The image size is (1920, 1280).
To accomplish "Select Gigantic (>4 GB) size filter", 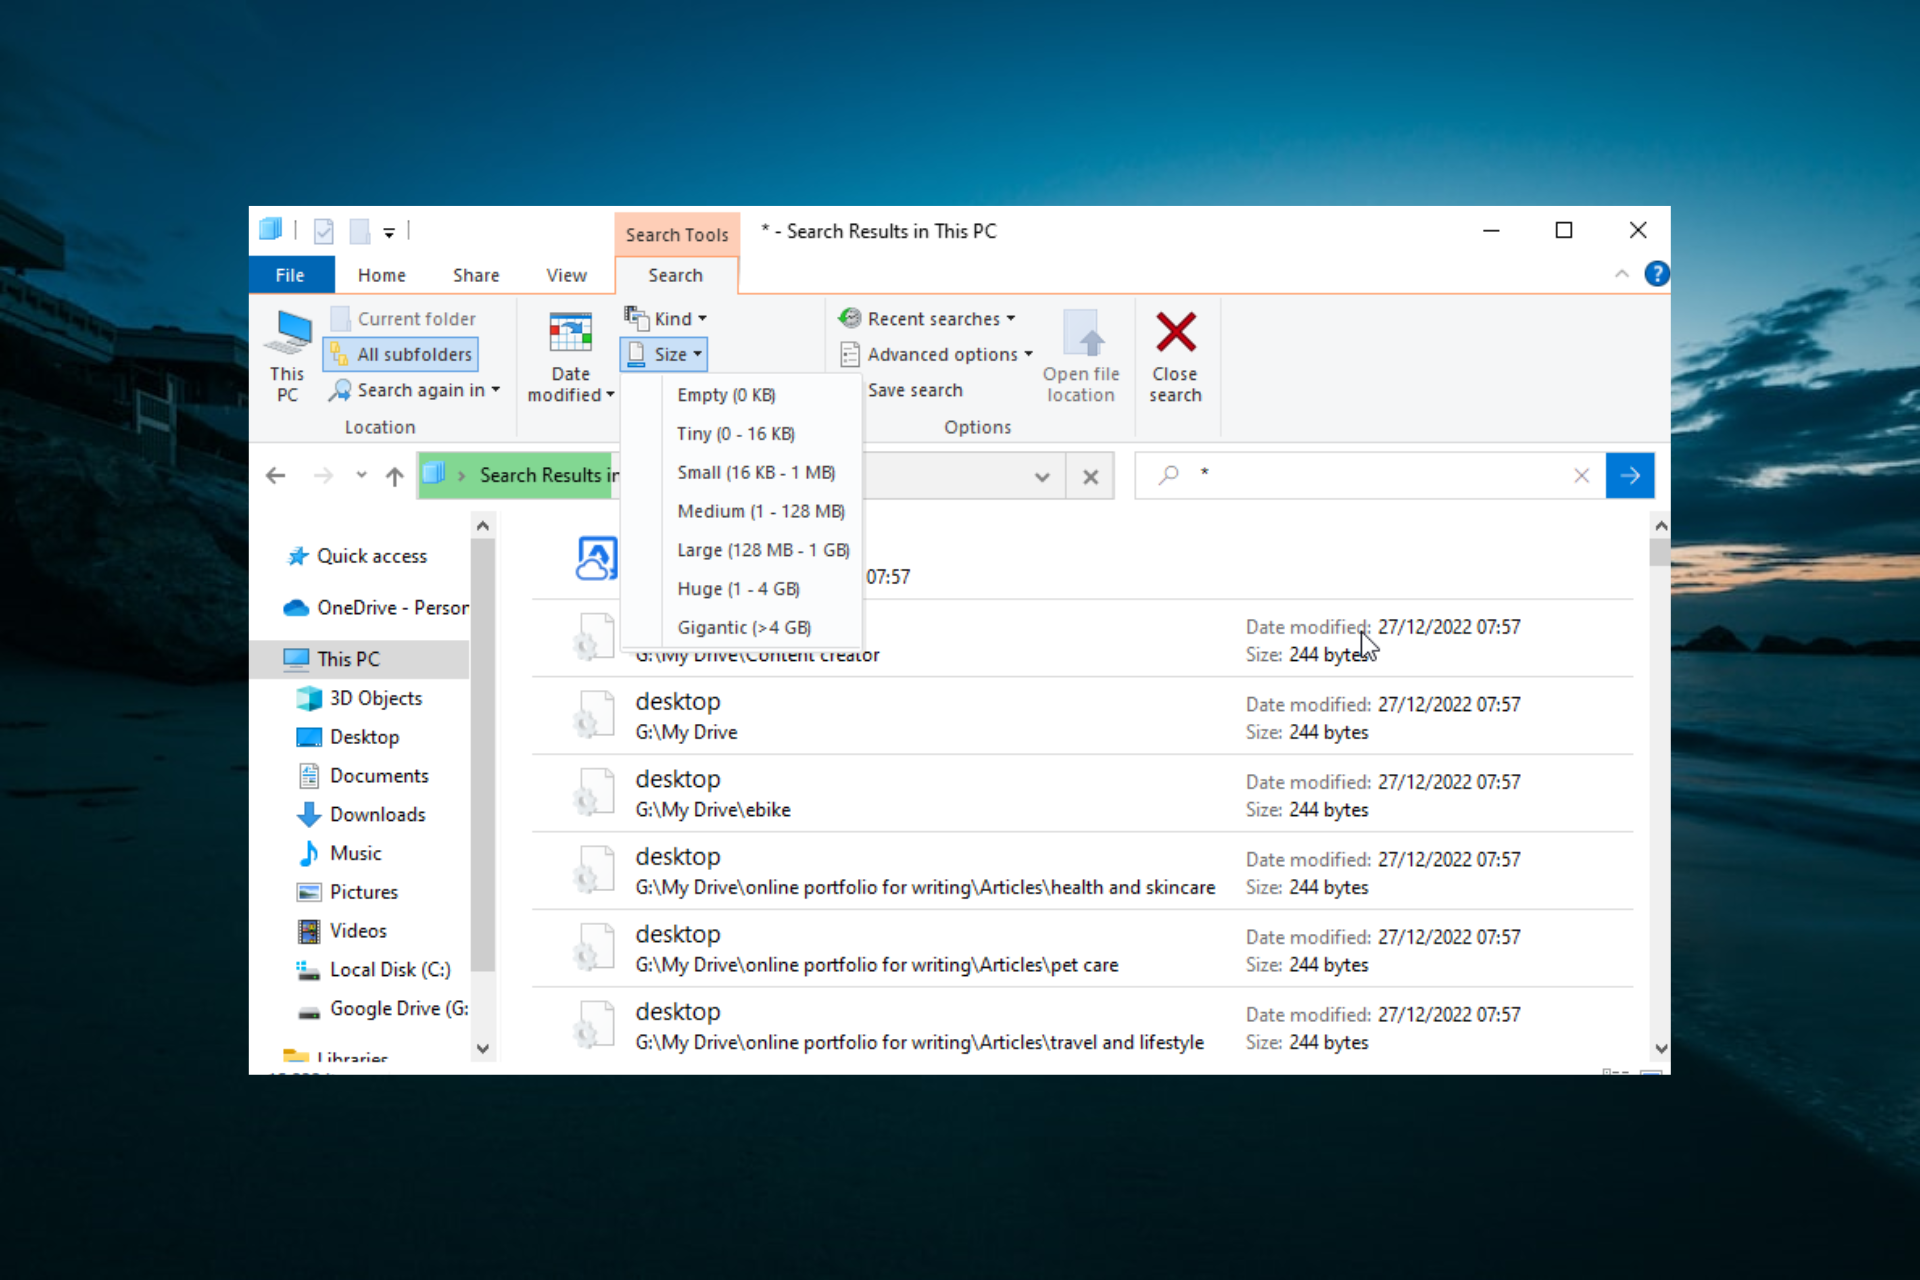I will 743,626.
